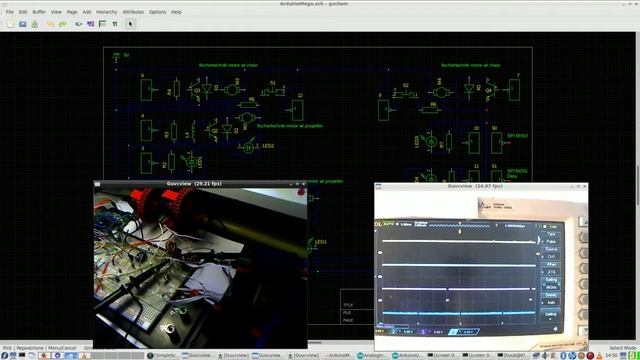Focus the Guvcview 29.21 fps breadboard window title

click(194, 184)
